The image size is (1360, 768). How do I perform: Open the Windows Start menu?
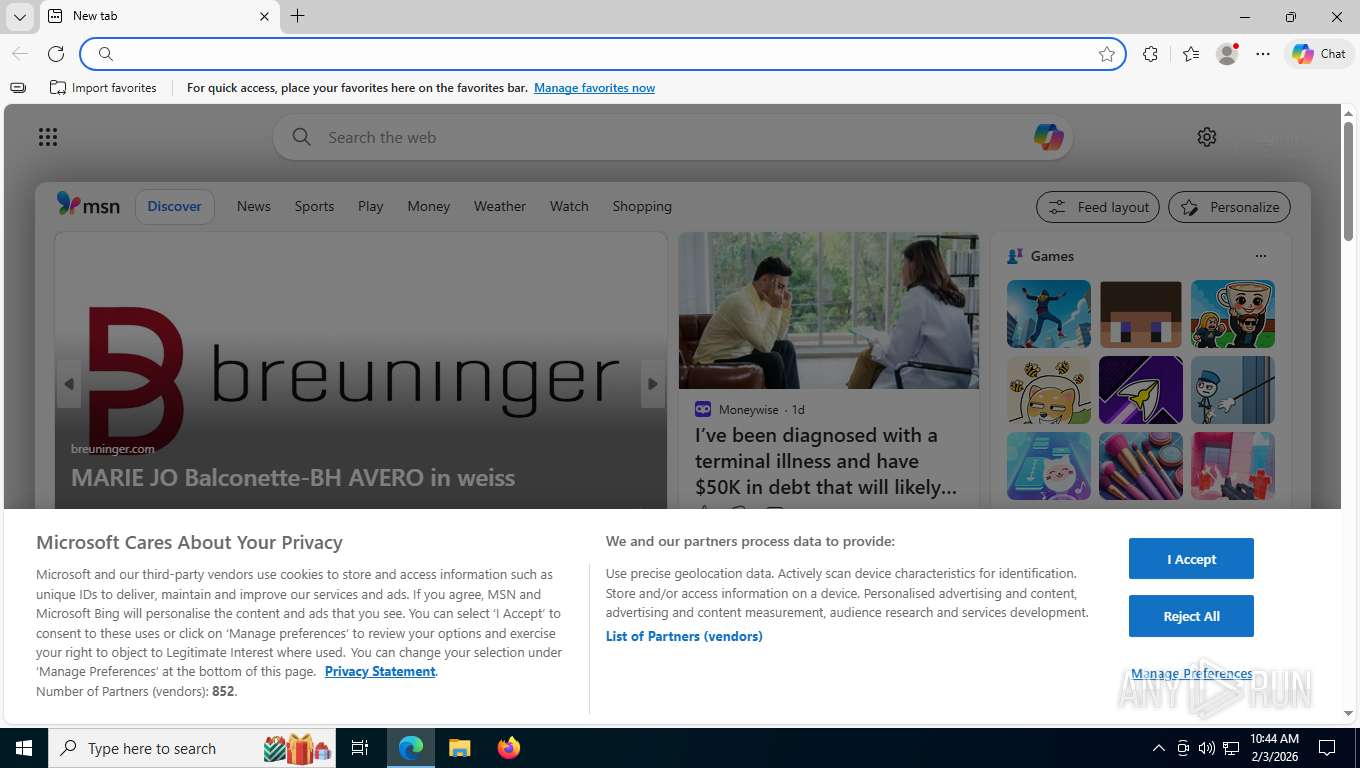23,748
